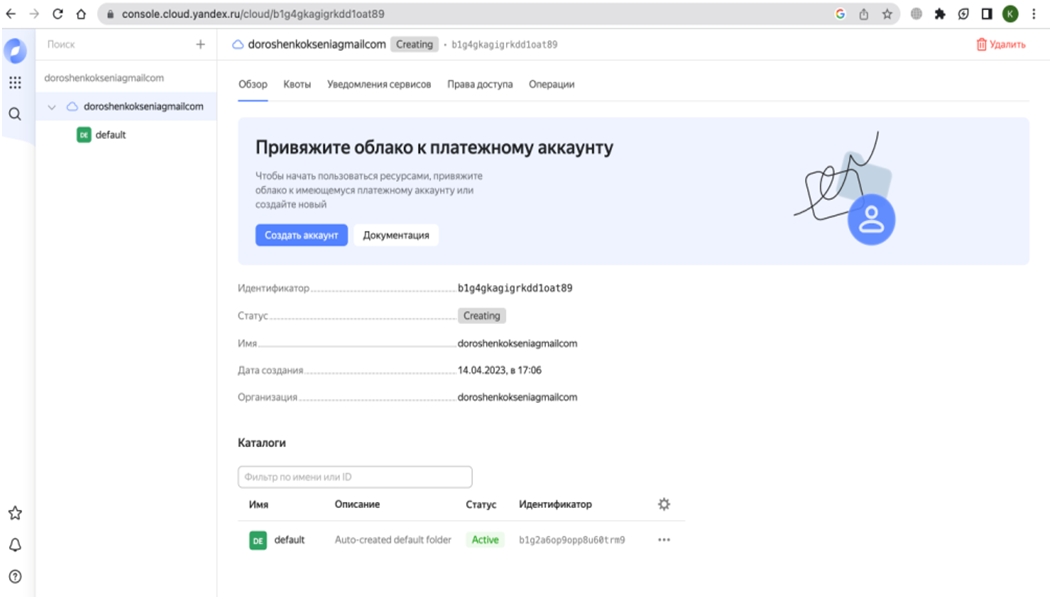Open three-dot menu for default folder
Image resolution: width=1052 pixels, height=599 pixels.
664,540
